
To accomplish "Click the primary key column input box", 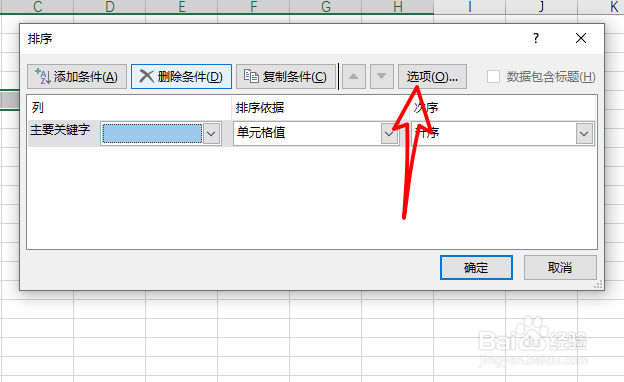I will tap(152, 134).
